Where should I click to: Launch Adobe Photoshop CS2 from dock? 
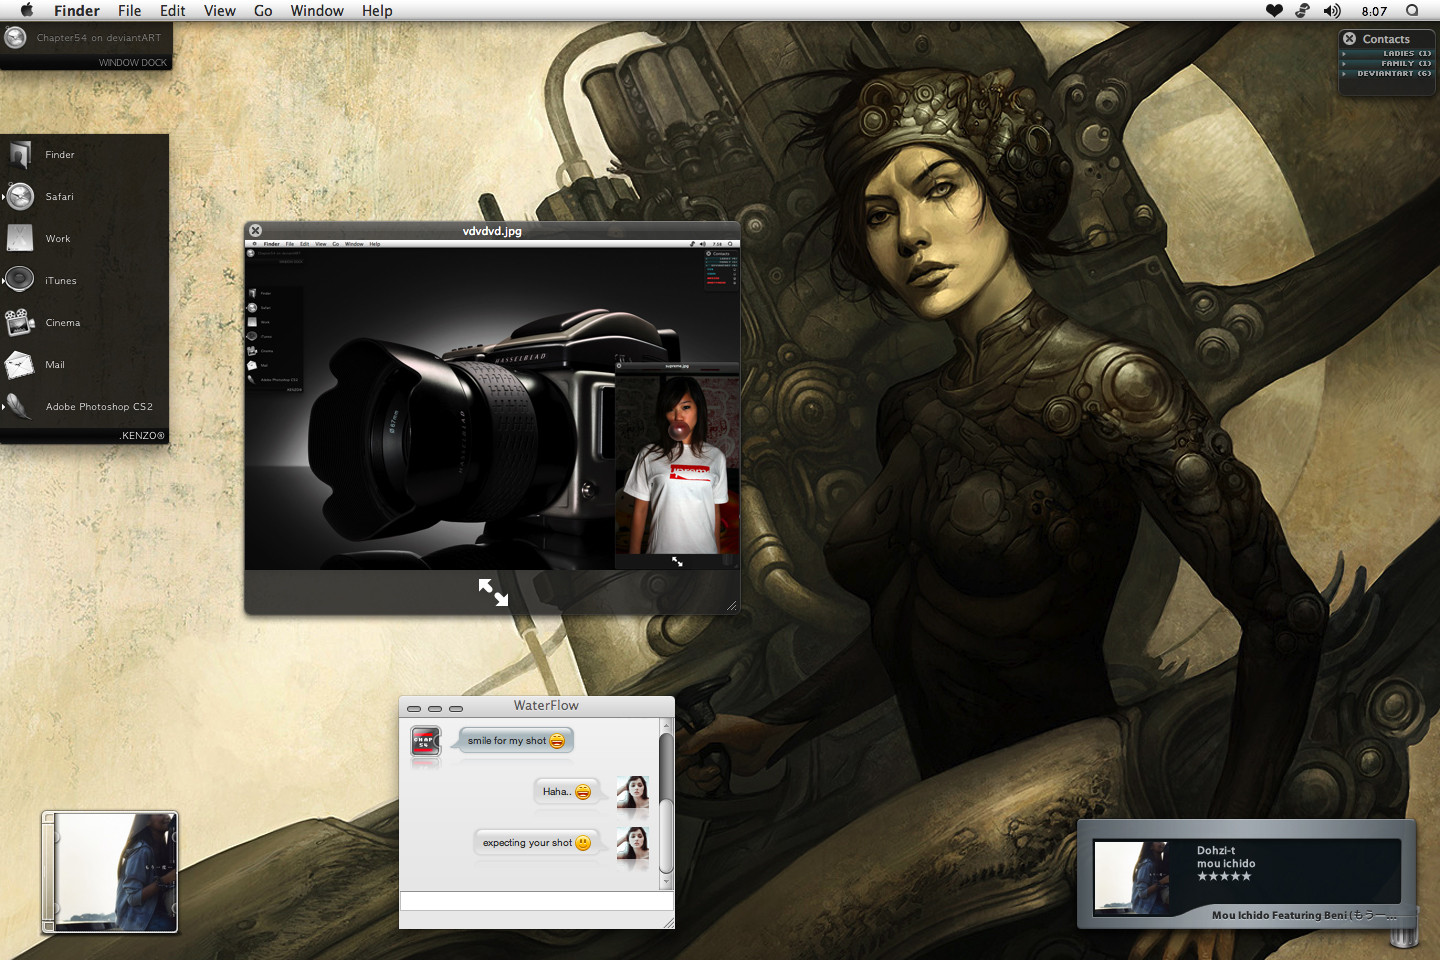point(20,406)
